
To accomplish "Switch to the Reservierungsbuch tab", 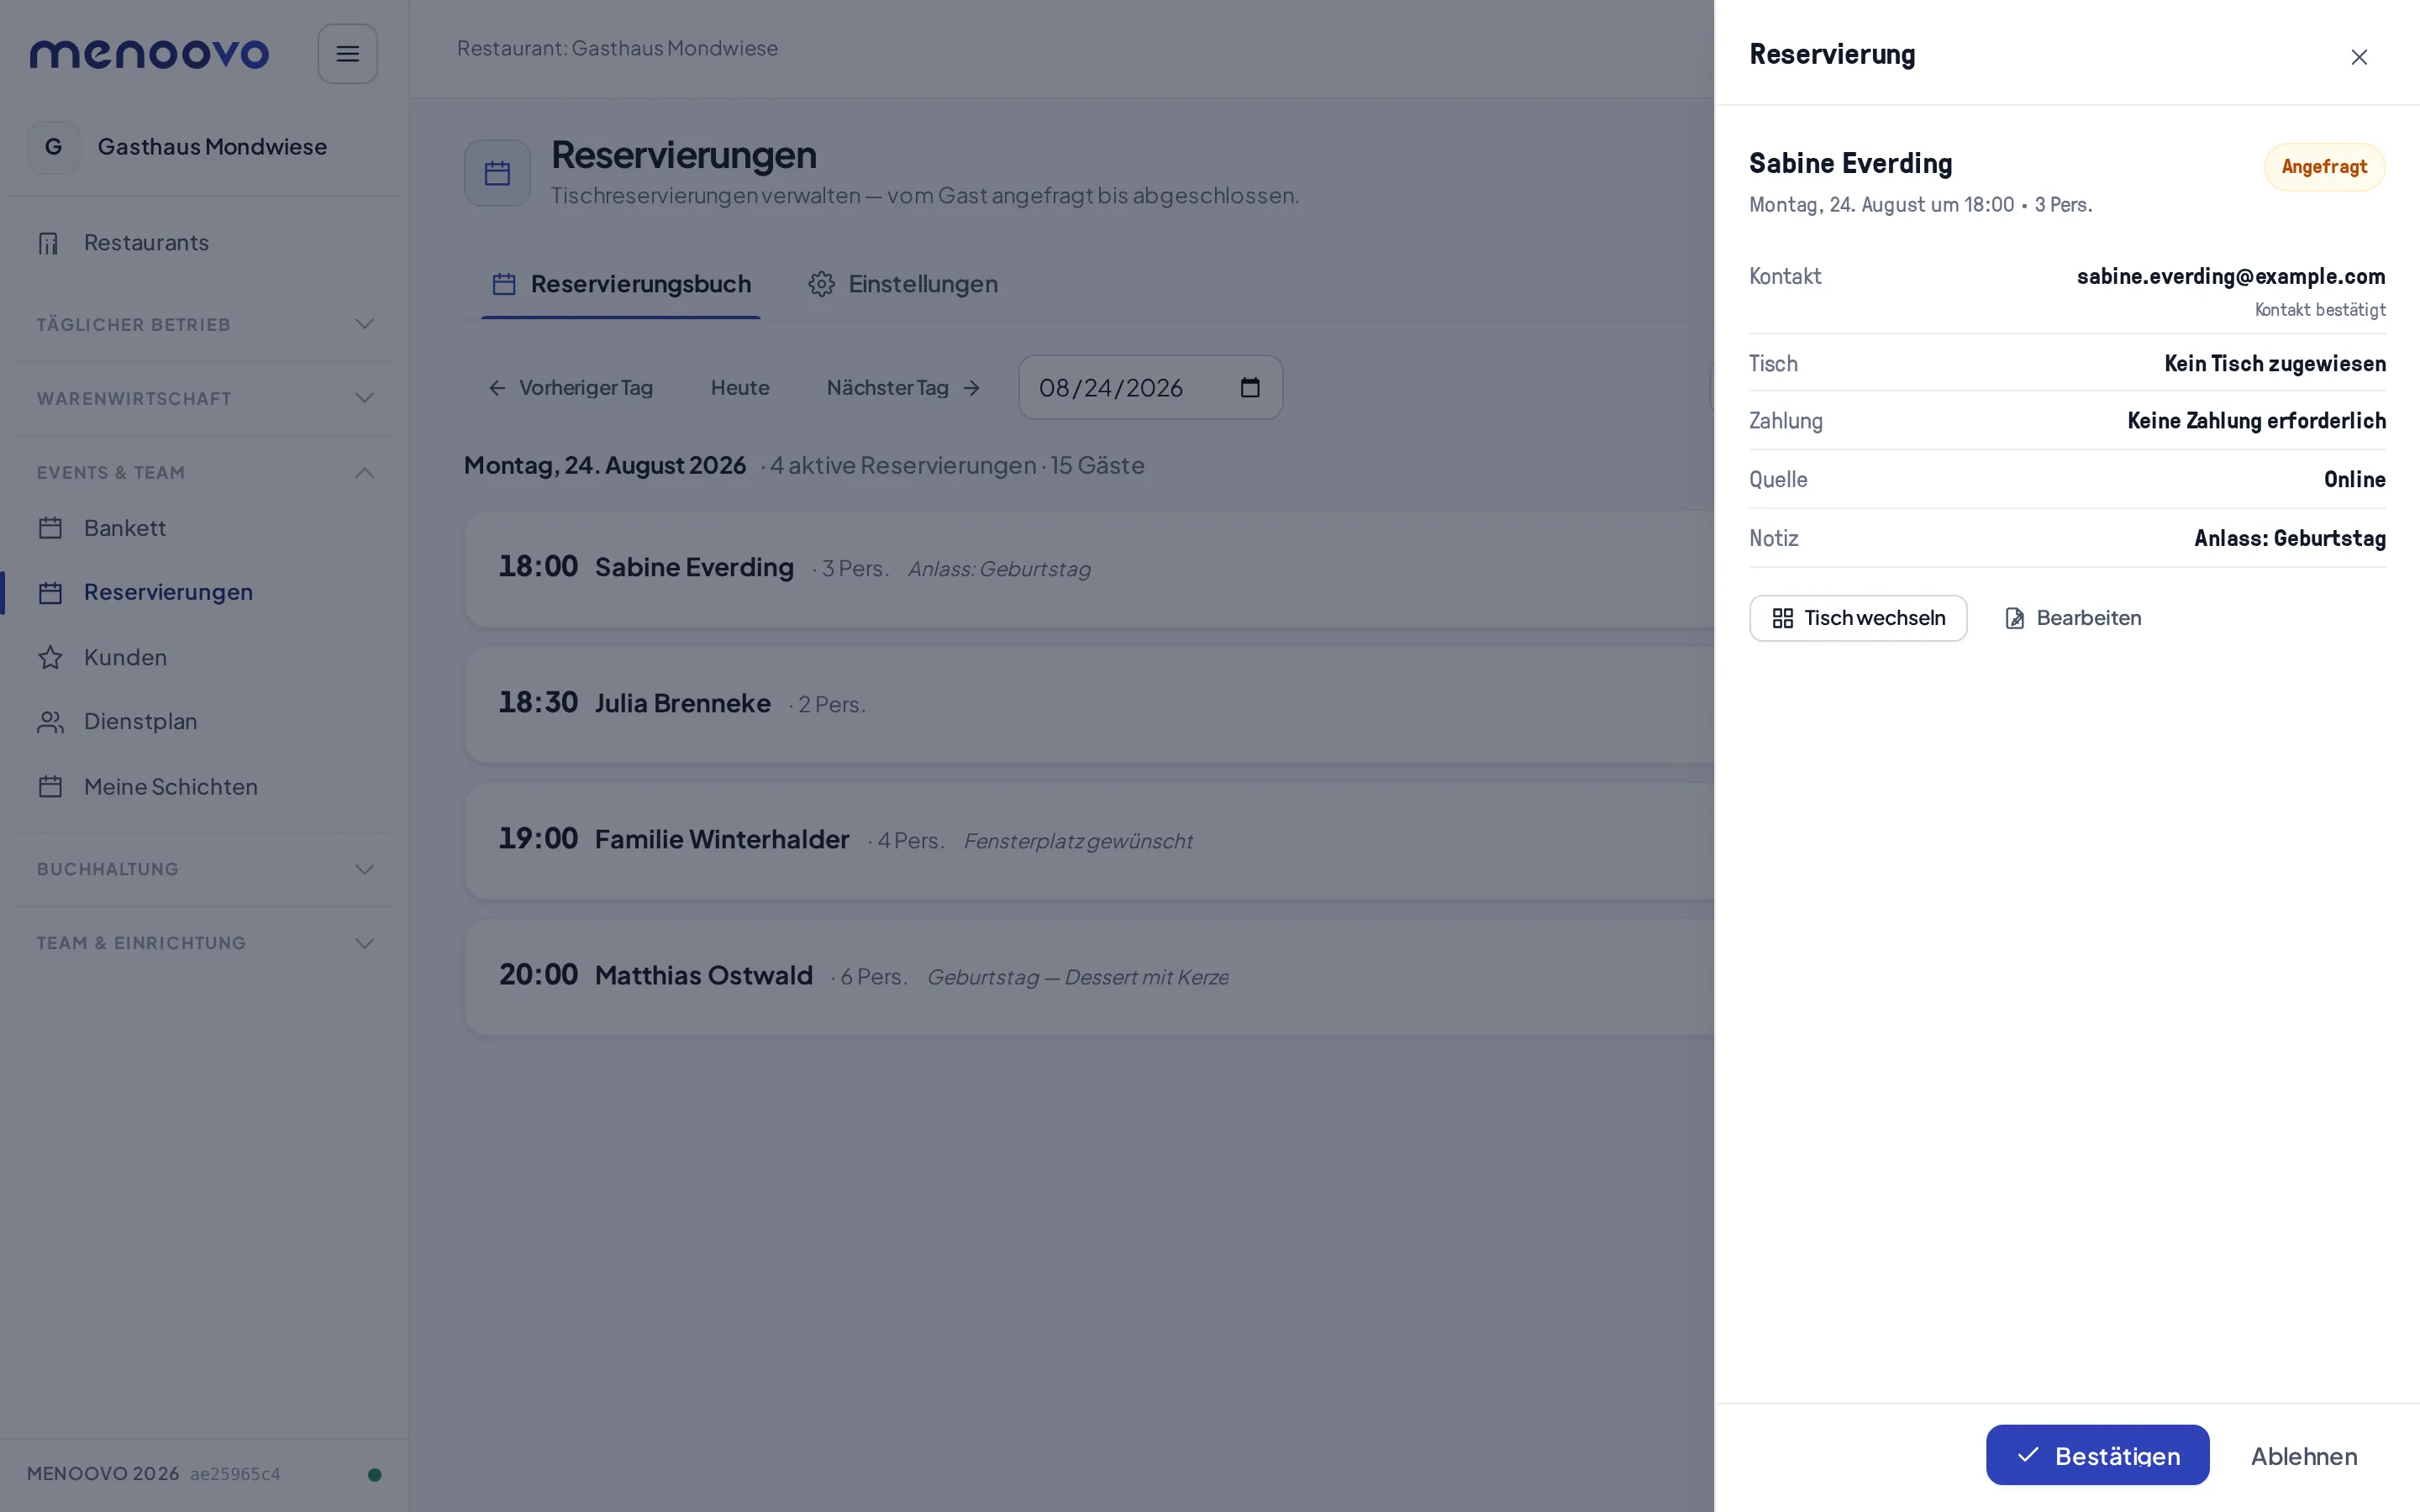I will click(x=621, y=284).
